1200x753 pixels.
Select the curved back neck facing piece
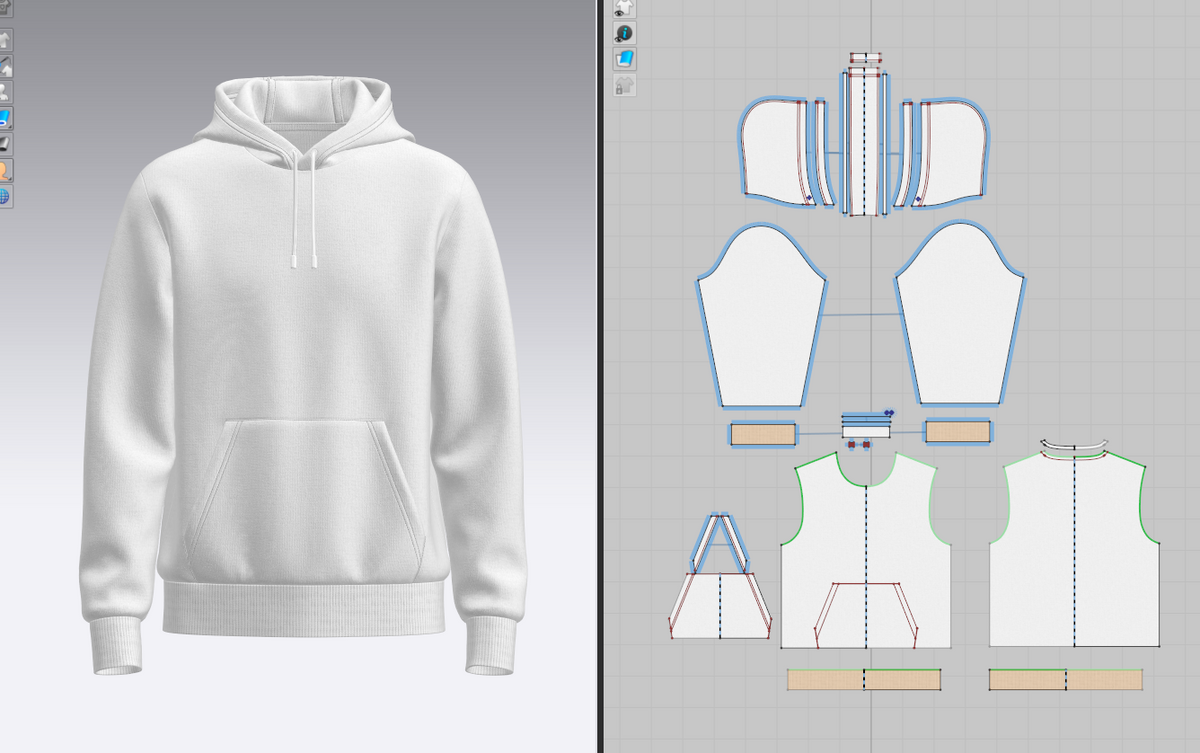tap(1075, 445)
